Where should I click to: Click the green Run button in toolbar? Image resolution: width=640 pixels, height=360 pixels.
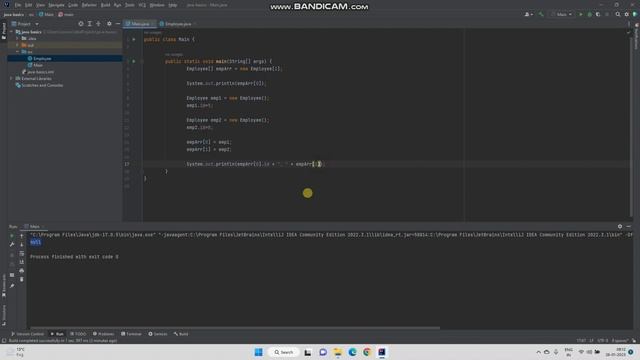[x=581, y=14]
